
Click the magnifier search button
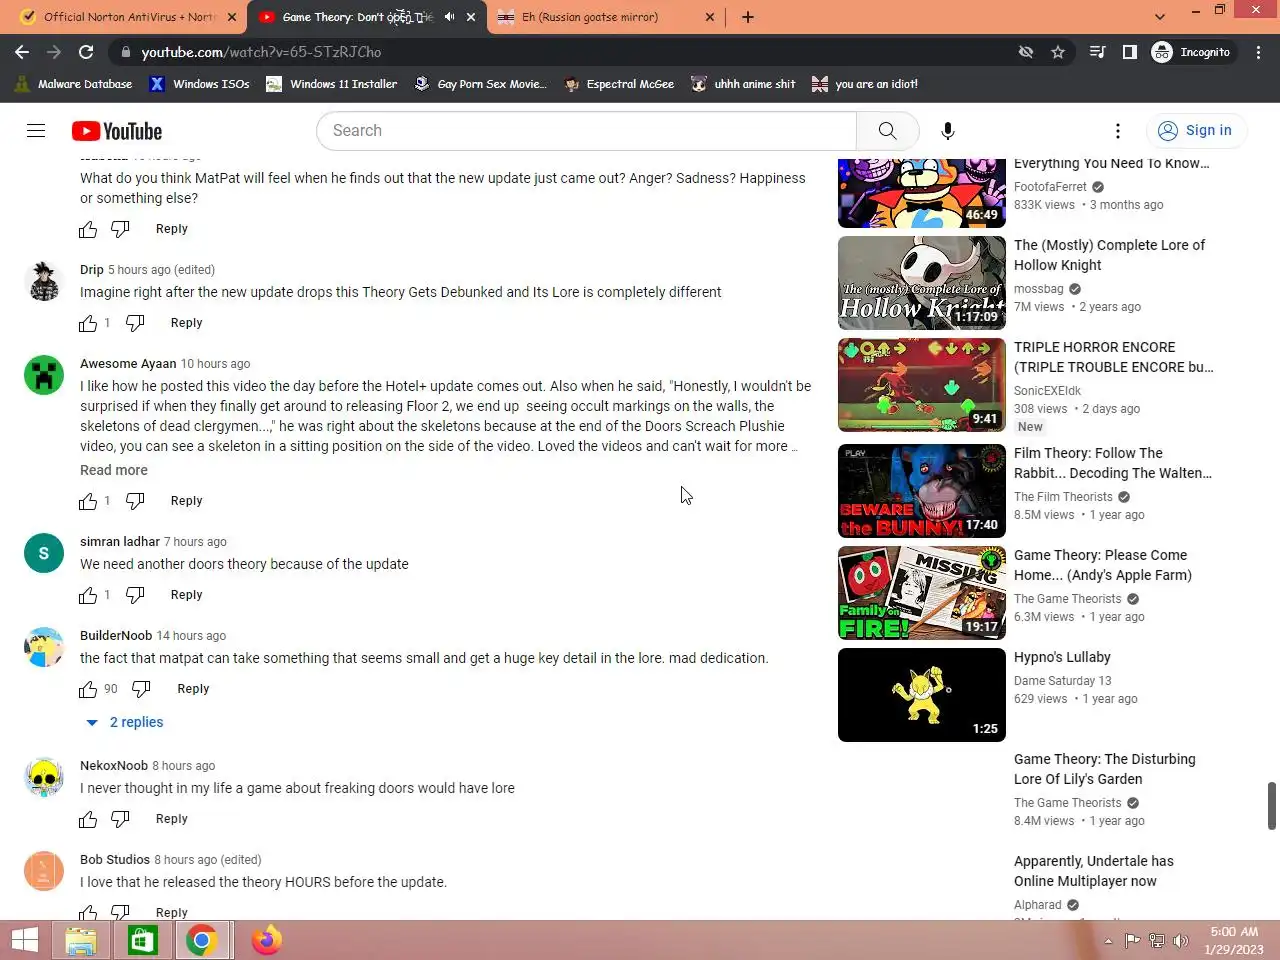point(887,131)
